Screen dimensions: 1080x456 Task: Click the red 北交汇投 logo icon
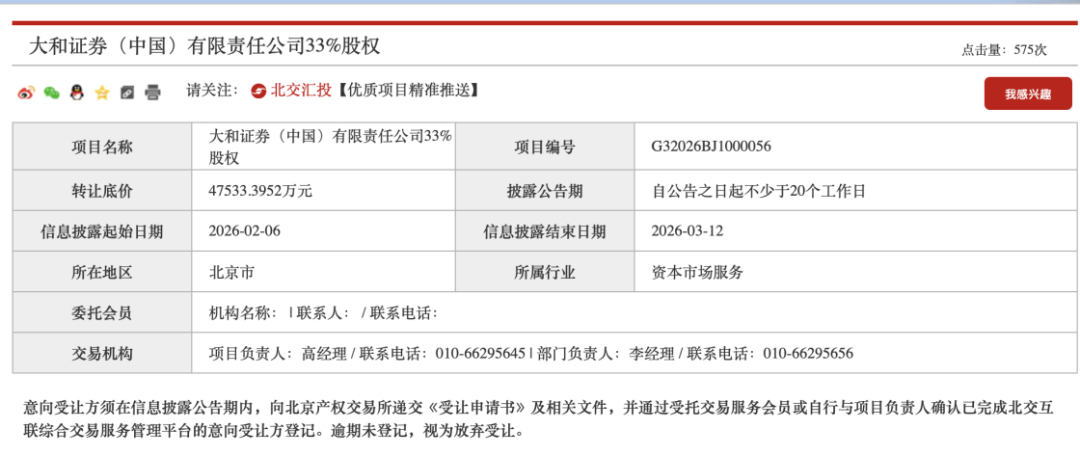(x=259, y=91)
